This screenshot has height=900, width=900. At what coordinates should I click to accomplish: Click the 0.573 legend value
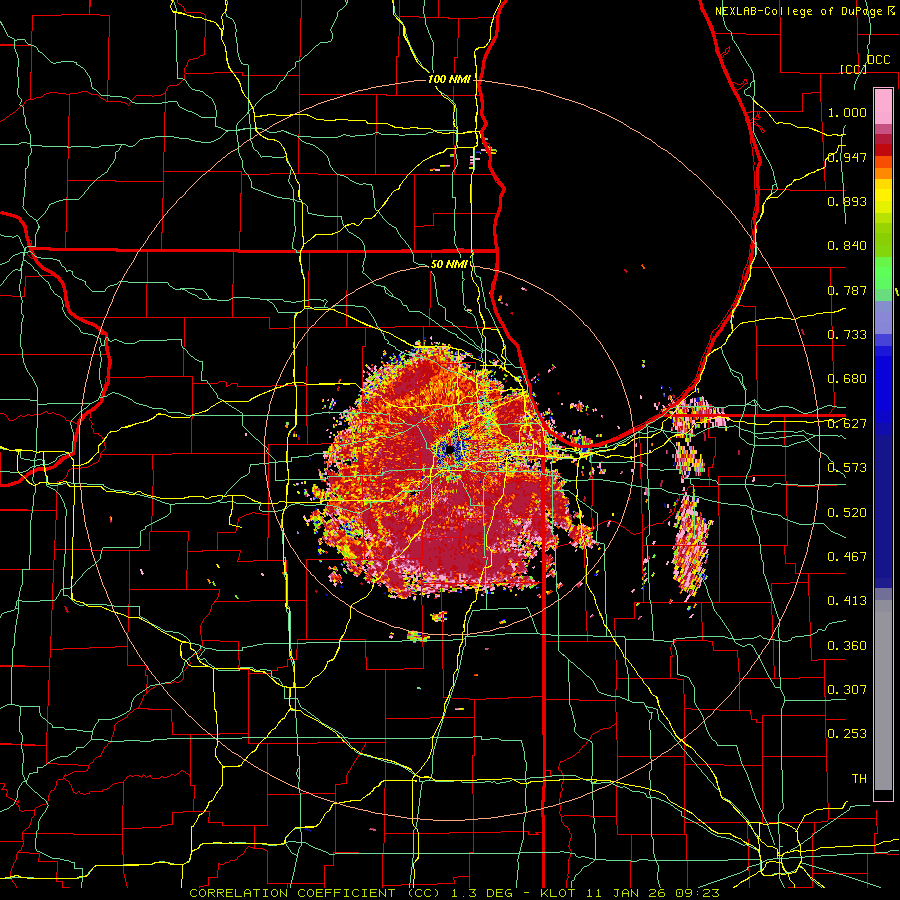[x=847, y=468]
